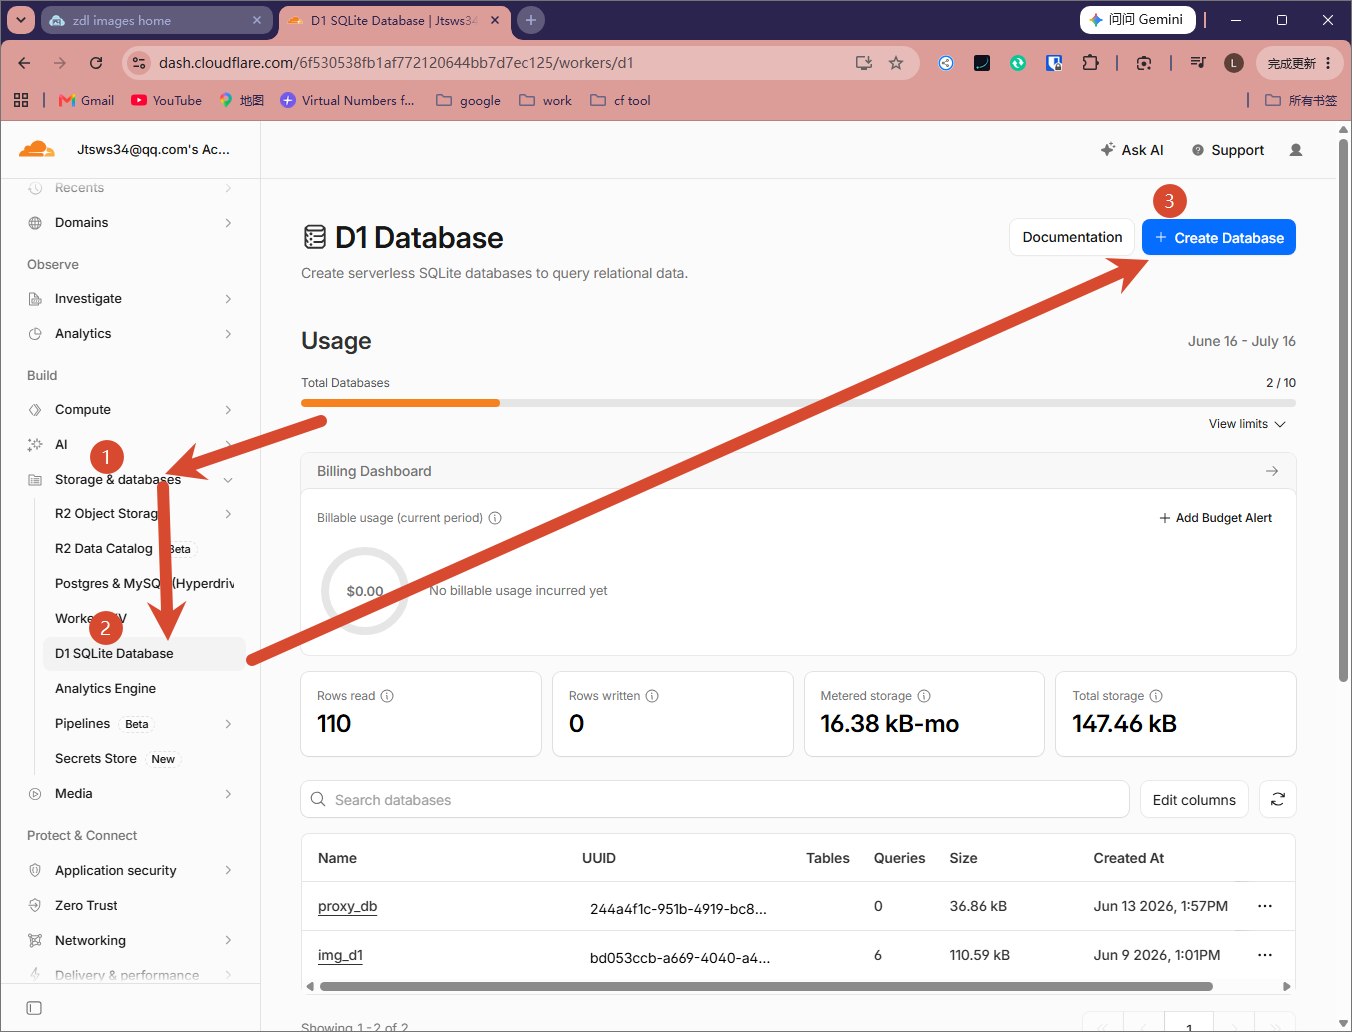The image size is (1352, 1032).
Task: Switch to the zdl images home tab
Action: (x=155, y=20)
